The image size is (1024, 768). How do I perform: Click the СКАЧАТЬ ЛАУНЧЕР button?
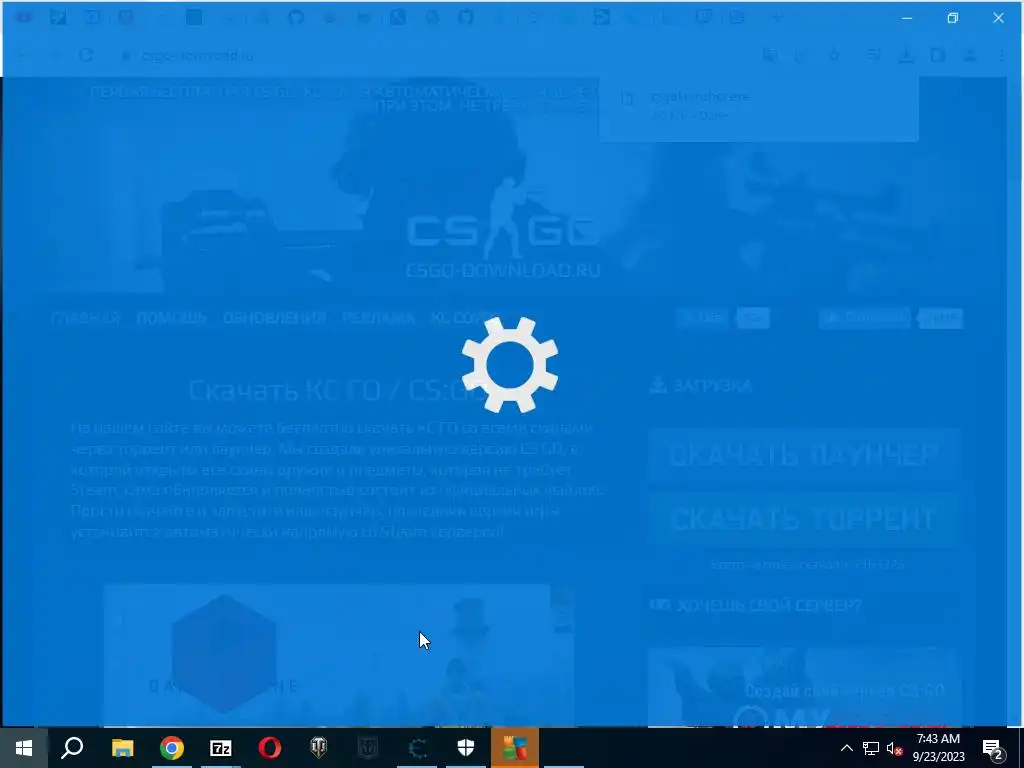pyautogui.click(x=804, y=455)
